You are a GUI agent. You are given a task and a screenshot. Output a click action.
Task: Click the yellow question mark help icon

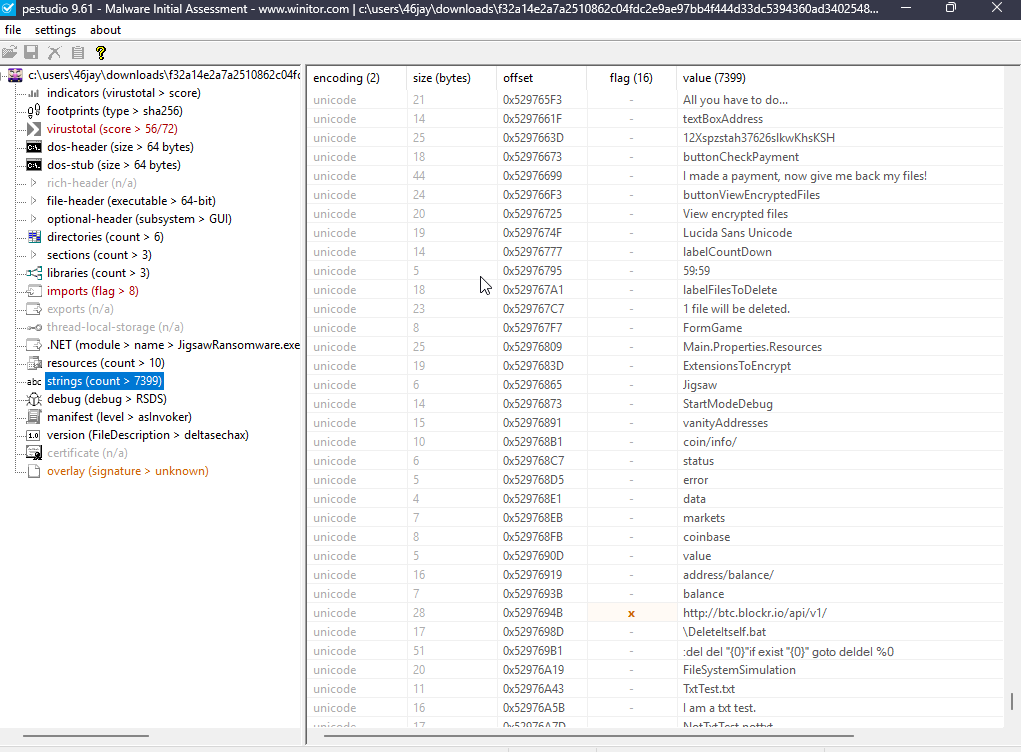point(100,53)
